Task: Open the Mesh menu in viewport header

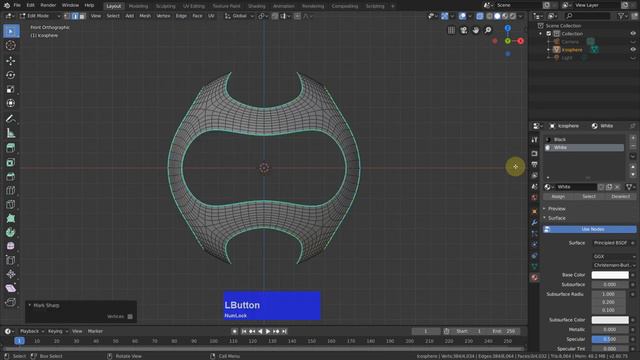Action: pos(145,16)
